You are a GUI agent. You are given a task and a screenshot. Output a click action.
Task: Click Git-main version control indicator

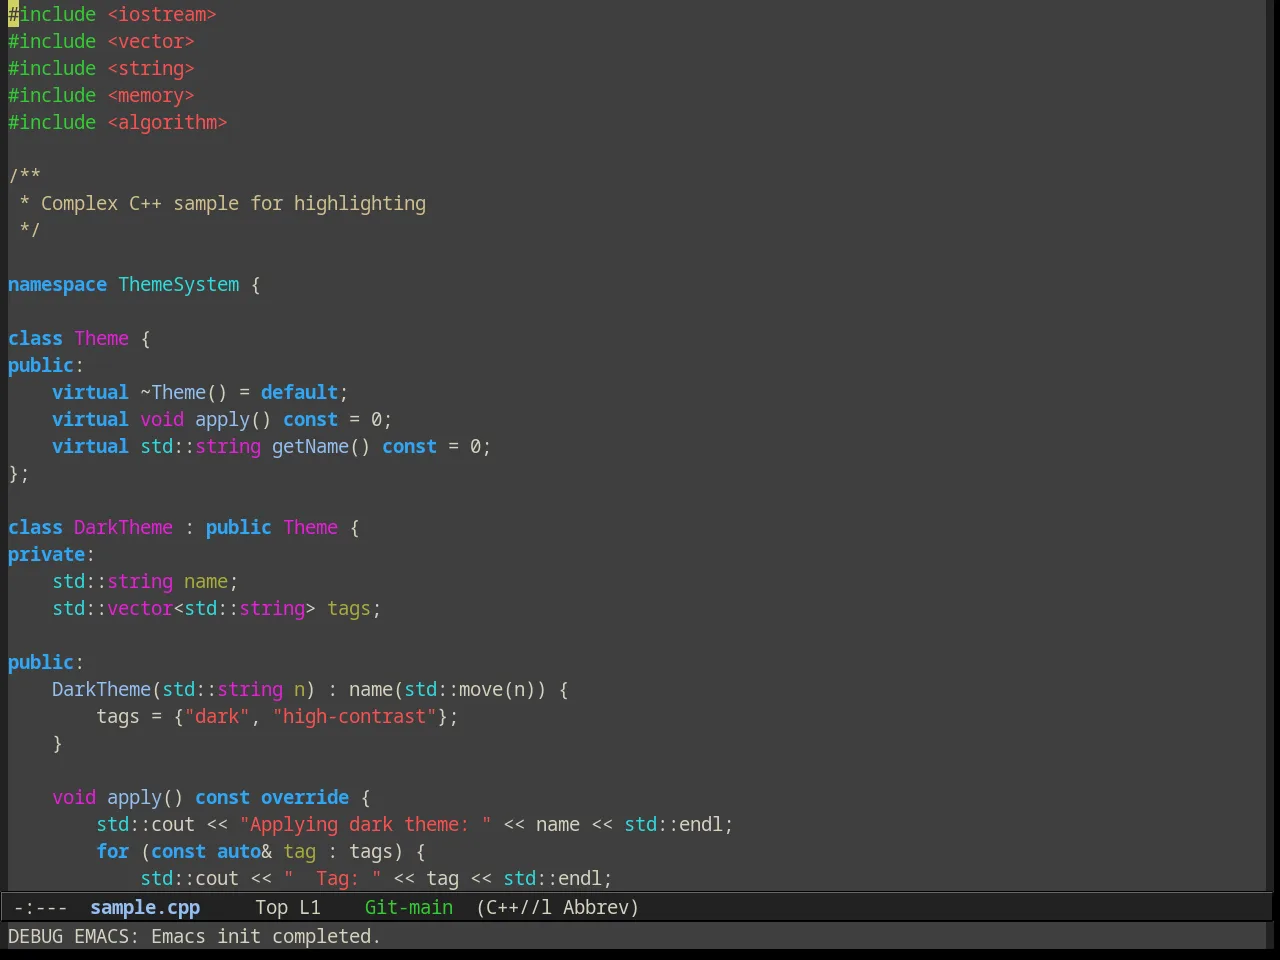[x=409, y=907]
